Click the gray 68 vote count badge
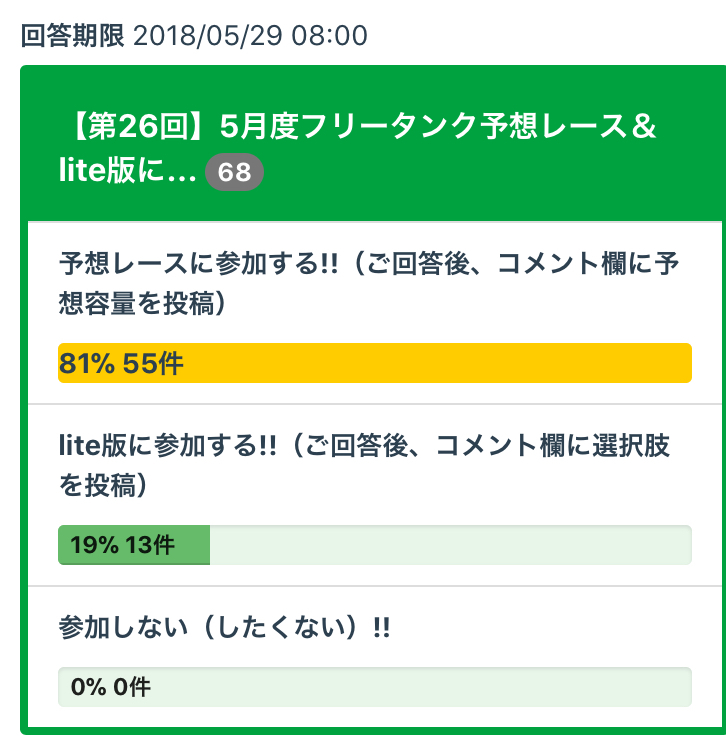Image resolution: width=726 pixels, height=753 pixels. tap(234, 173)
